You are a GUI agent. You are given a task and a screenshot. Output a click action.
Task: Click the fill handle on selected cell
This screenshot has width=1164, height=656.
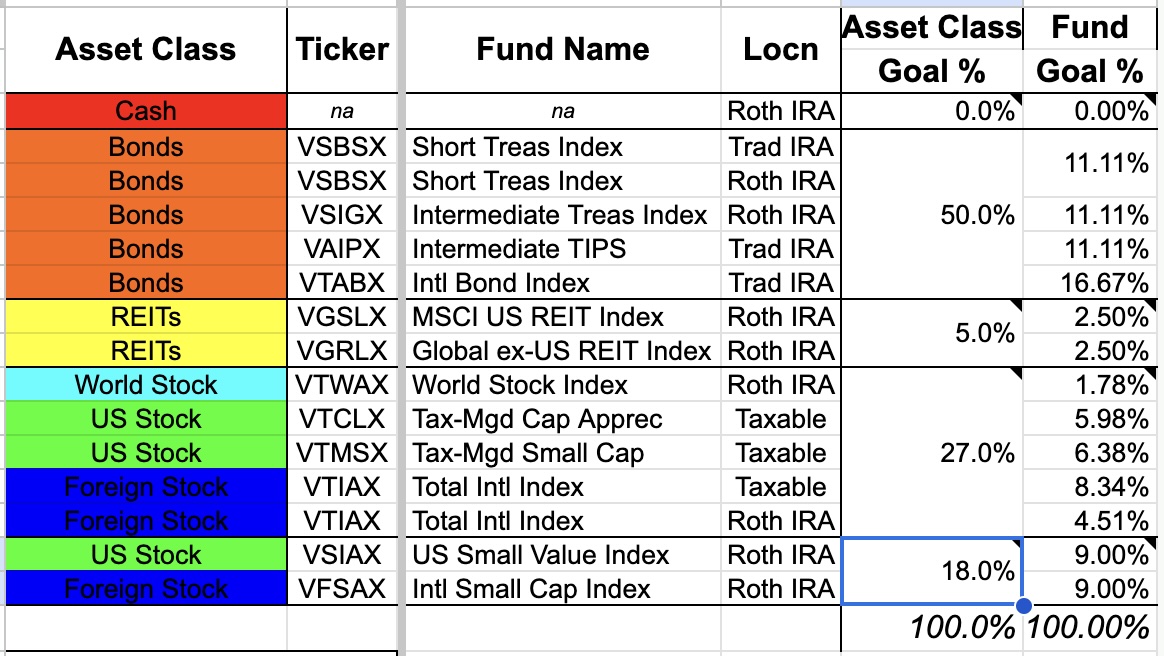[x=1023, y=606]
